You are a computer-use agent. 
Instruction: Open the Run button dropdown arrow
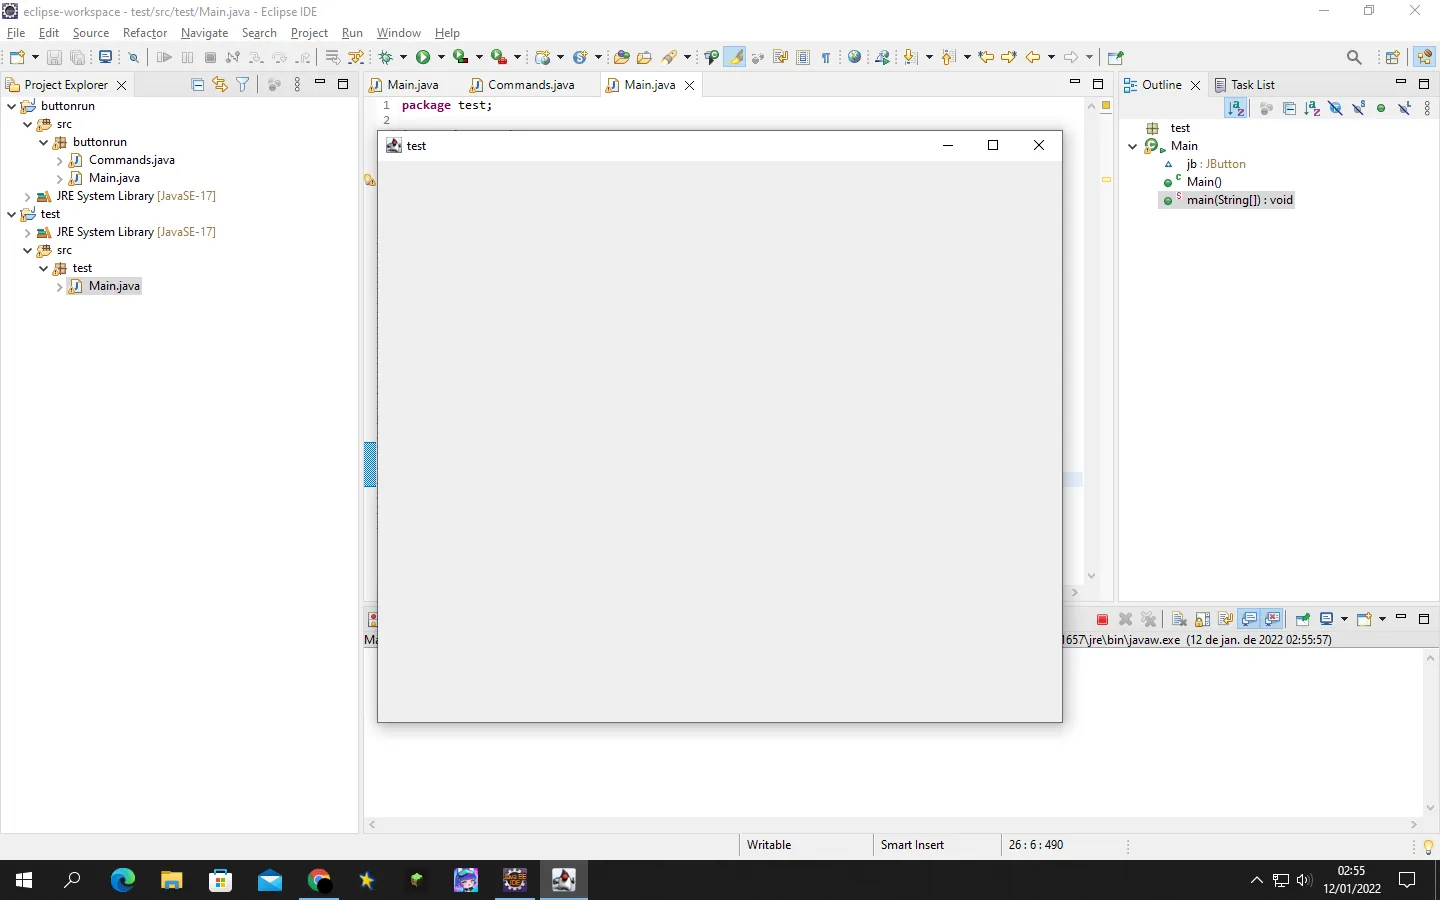pyautogui.click(x=441, y=57)
